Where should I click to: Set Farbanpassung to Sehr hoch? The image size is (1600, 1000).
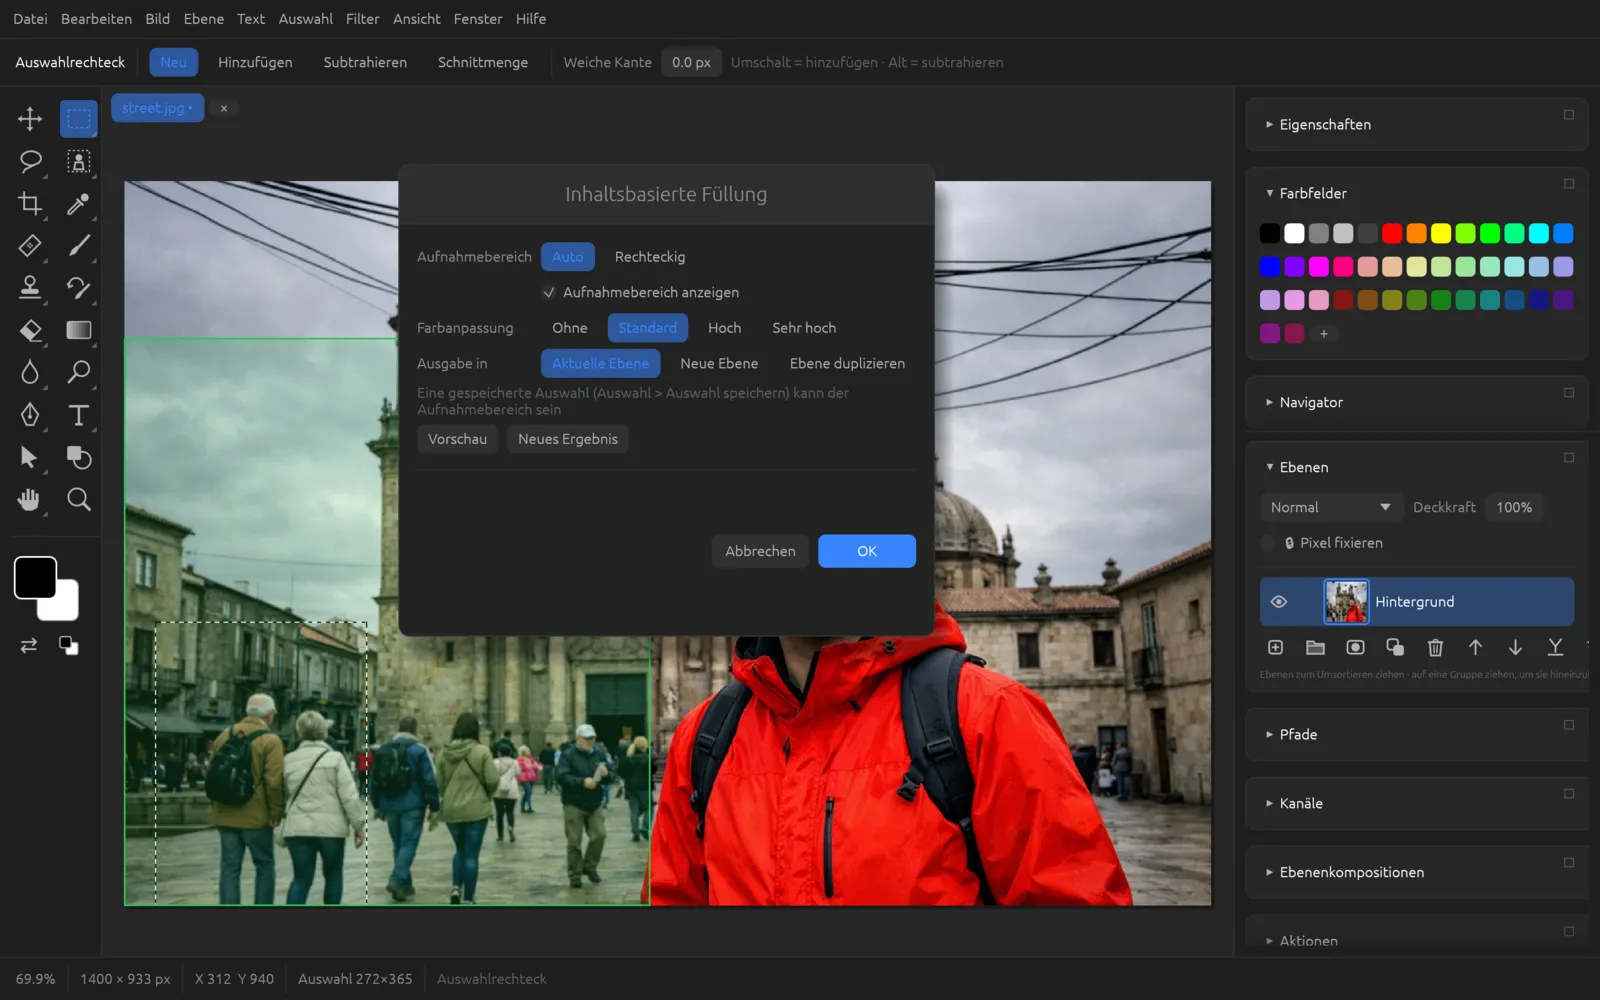[x=804, y=328]
